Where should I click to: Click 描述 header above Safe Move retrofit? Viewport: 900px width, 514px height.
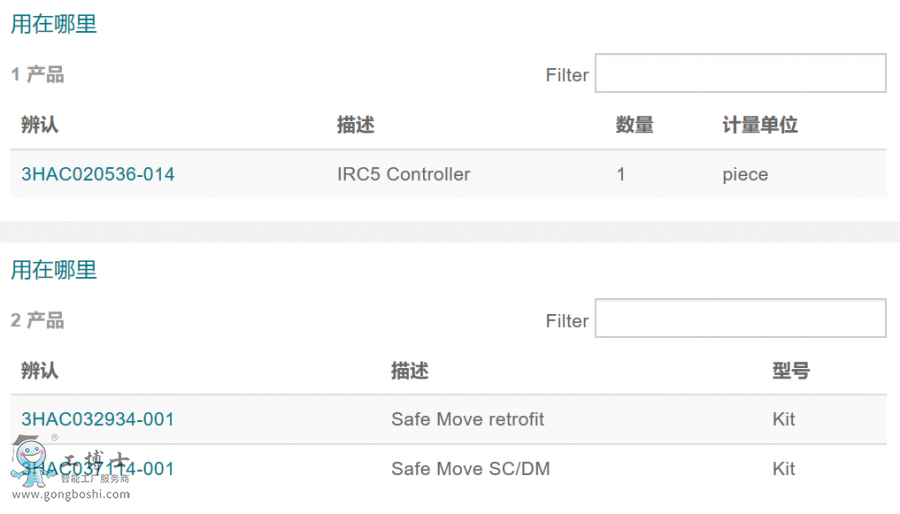pos(409,371)
